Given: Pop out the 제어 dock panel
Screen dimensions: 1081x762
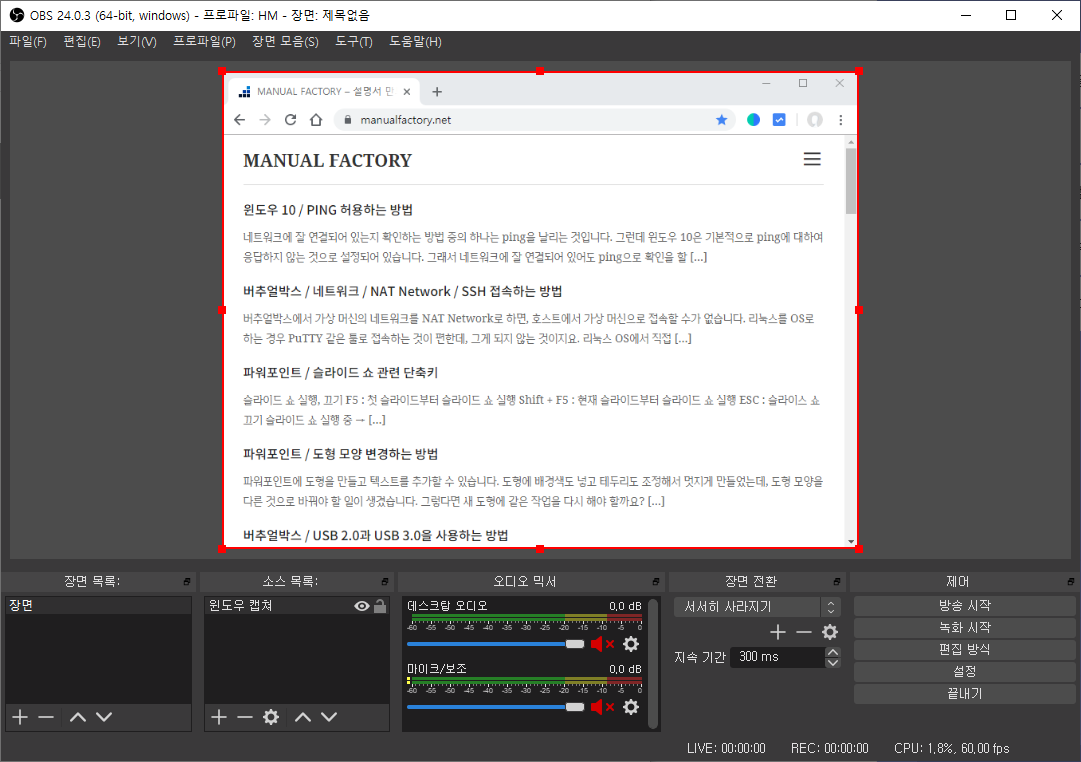Looking at the screenshot, I should [1071, 581].
